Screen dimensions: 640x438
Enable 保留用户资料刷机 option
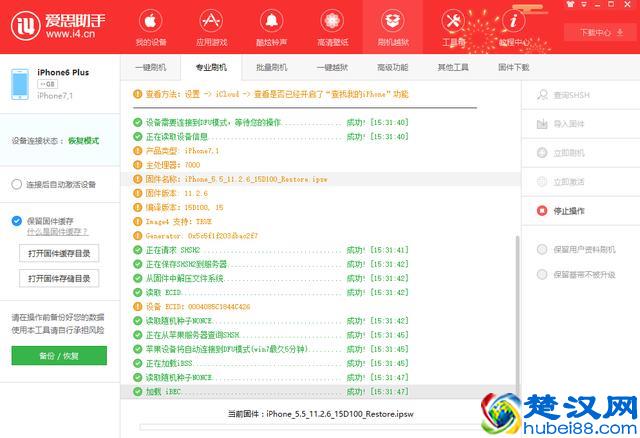pyautogui.click(x=576, y=249)
